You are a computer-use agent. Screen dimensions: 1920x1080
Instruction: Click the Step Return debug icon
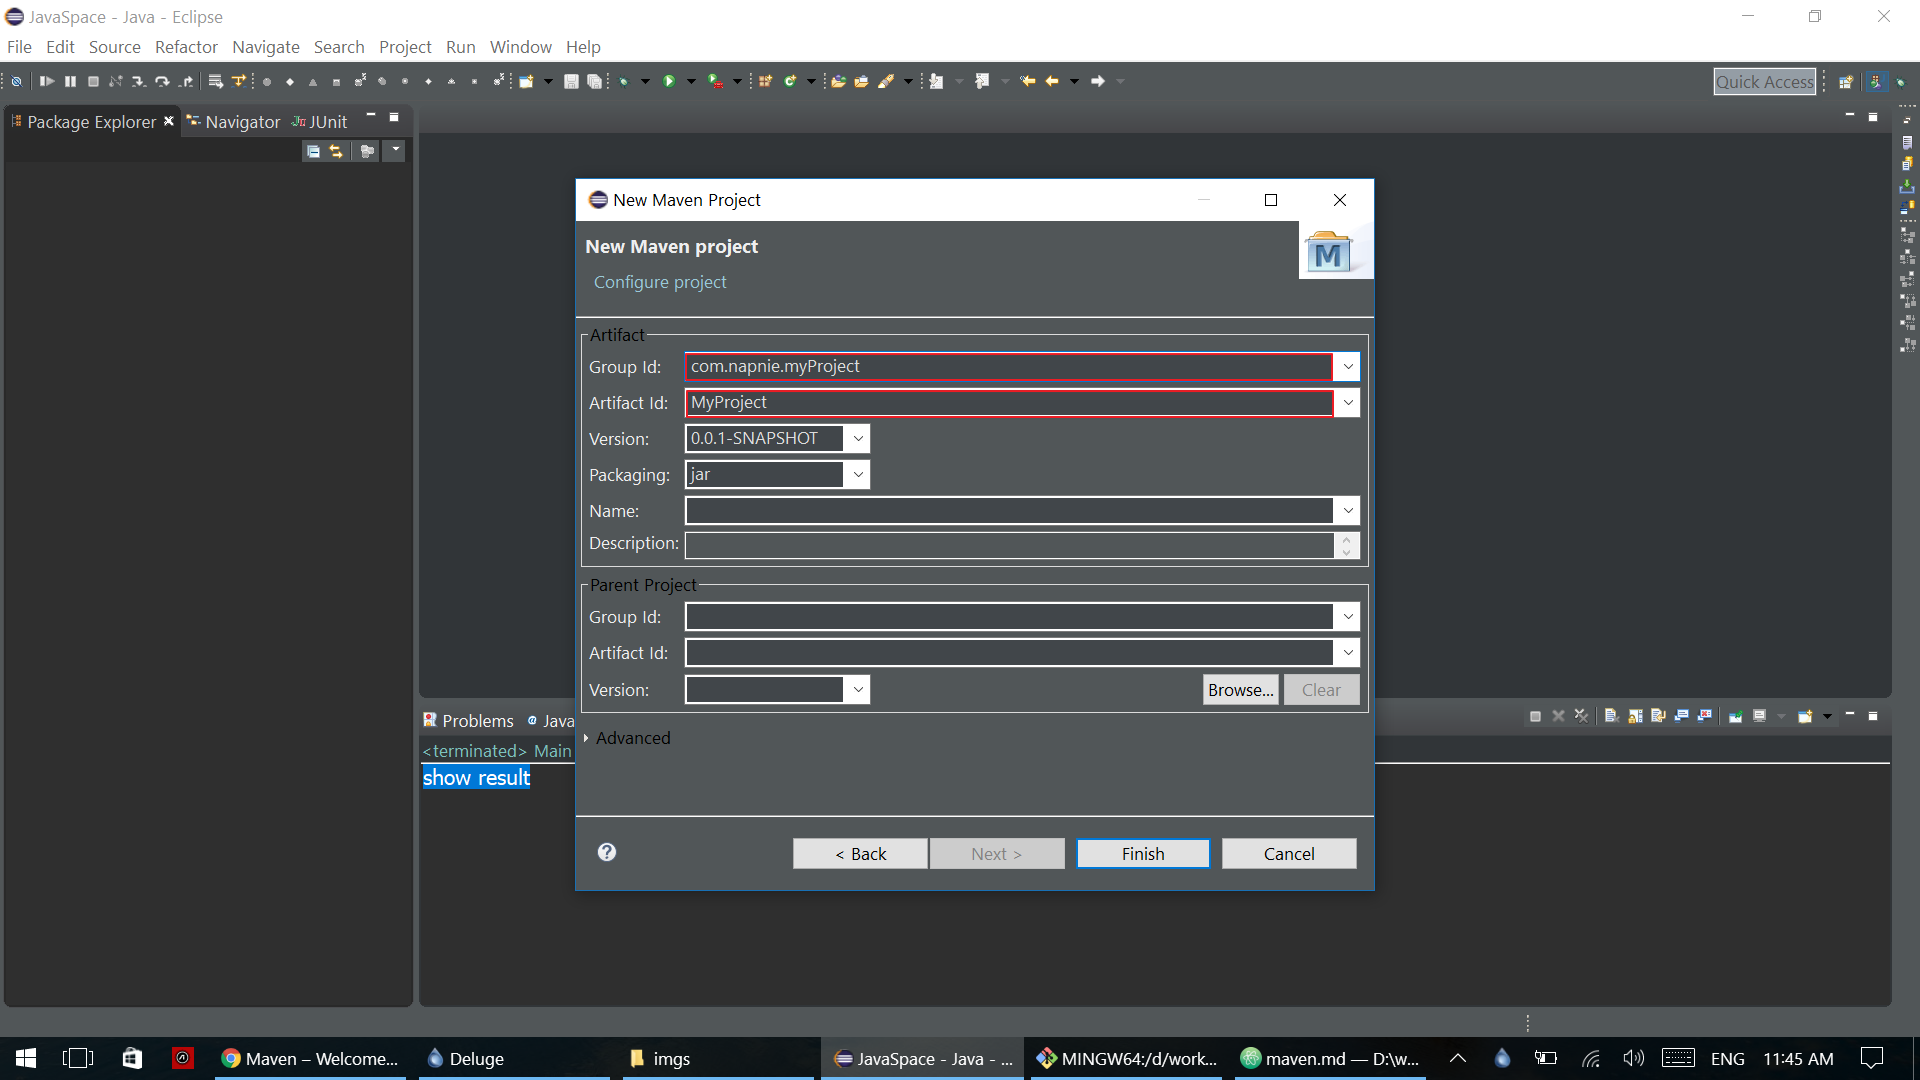click(186, 81)
